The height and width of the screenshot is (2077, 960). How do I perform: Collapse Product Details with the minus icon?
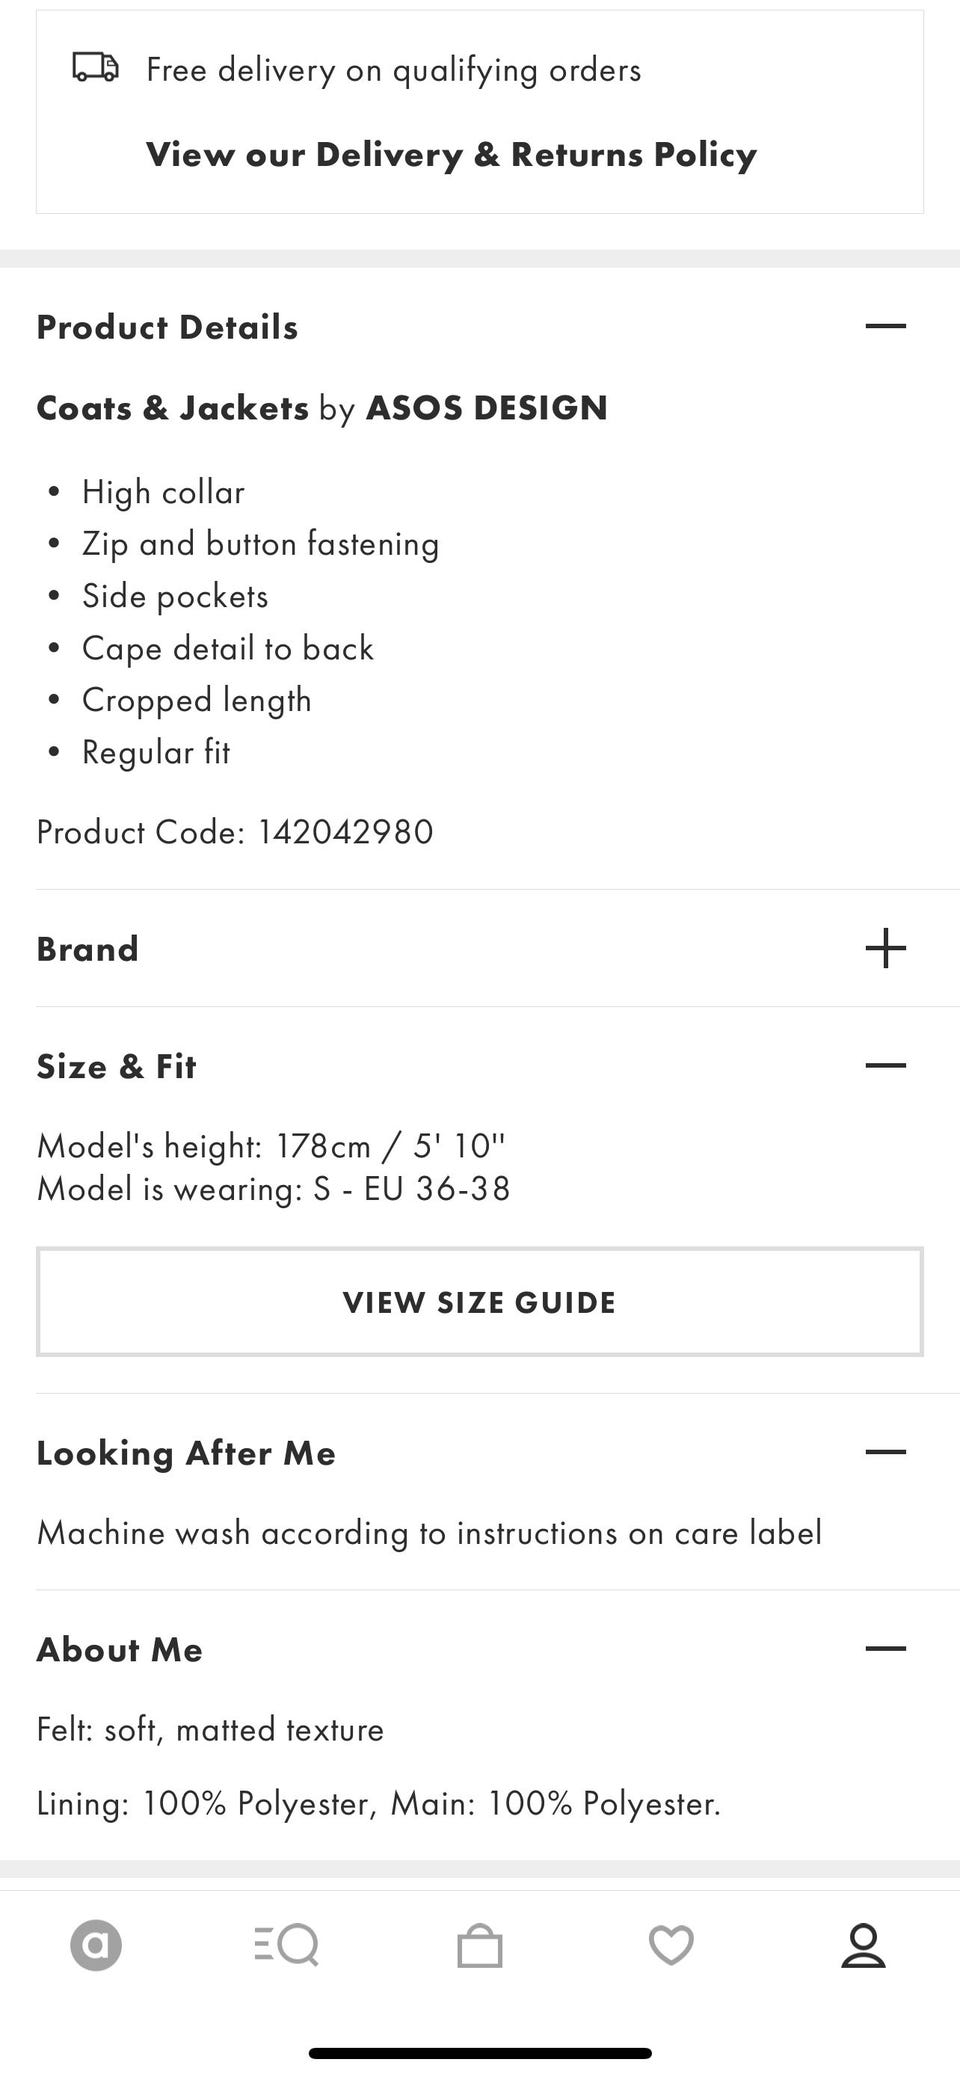tap(886, 326)
